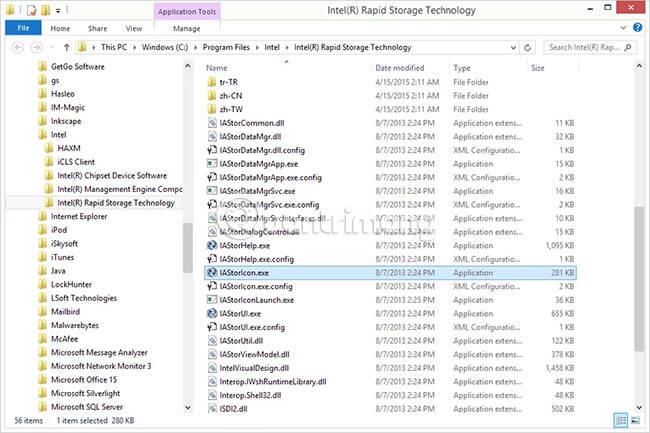Click the IAStorUI.exe application icon
This screenshot has width=650, height=433.
tap(212, 313)
